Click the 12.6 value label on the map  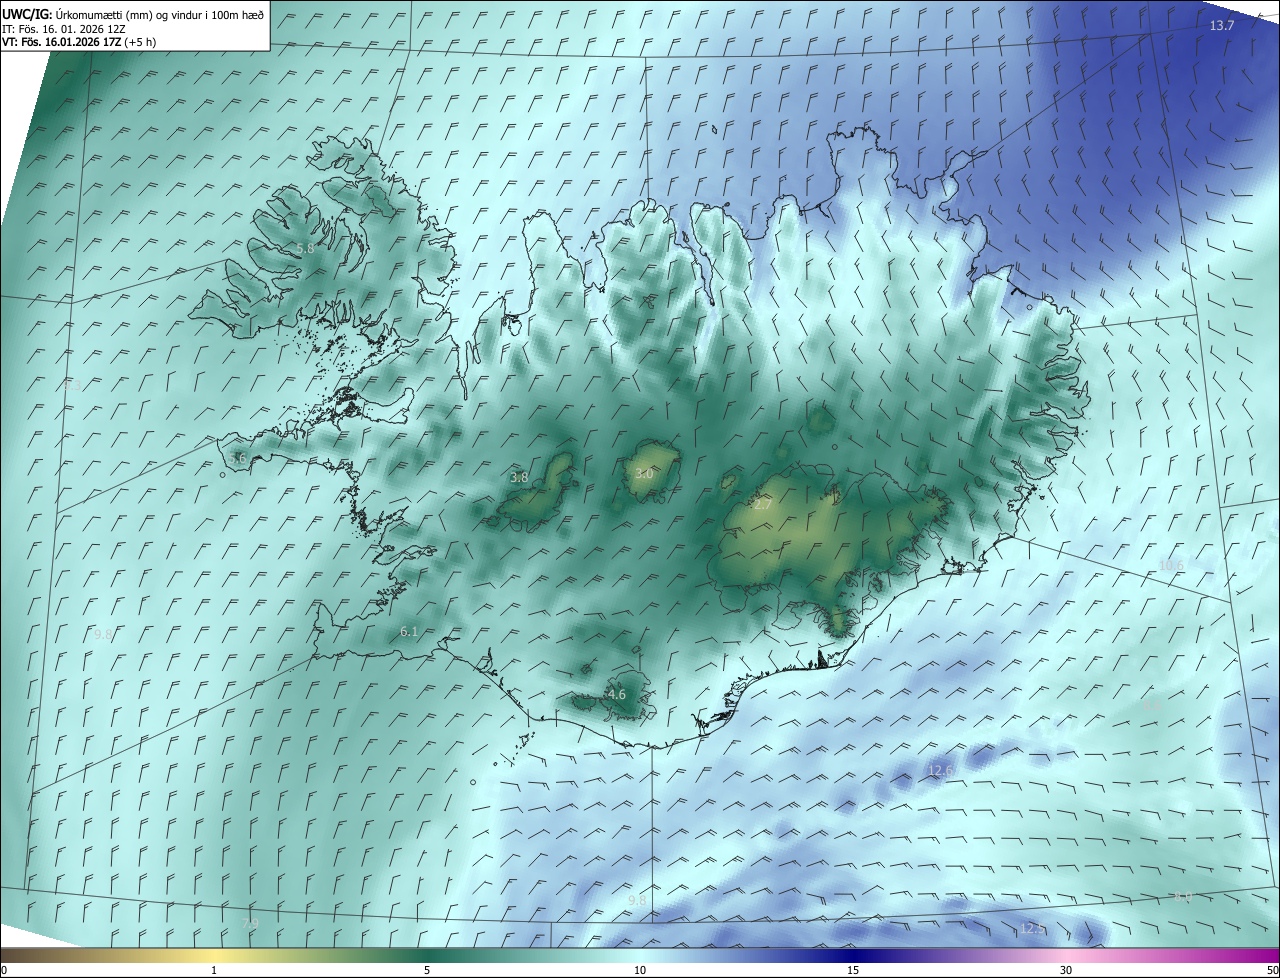pos(940,770)
